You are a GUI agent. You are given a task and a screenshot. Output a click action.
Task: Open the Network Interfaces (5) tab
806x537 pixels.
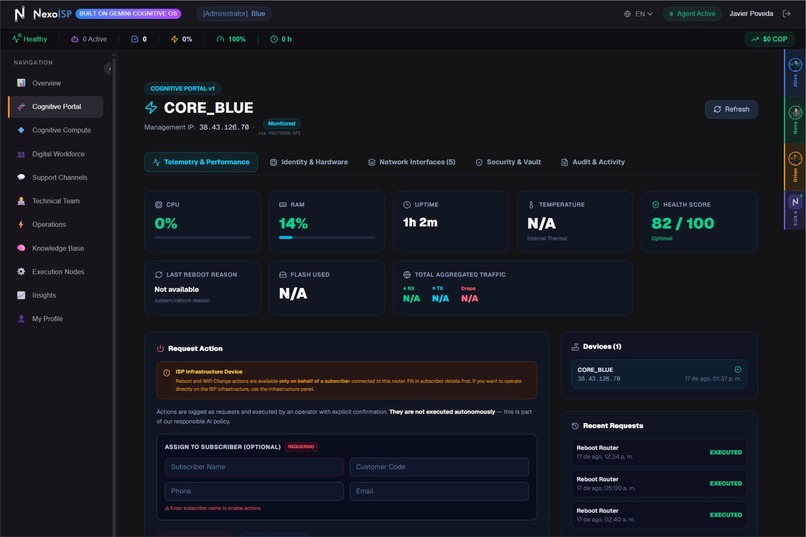412,162
